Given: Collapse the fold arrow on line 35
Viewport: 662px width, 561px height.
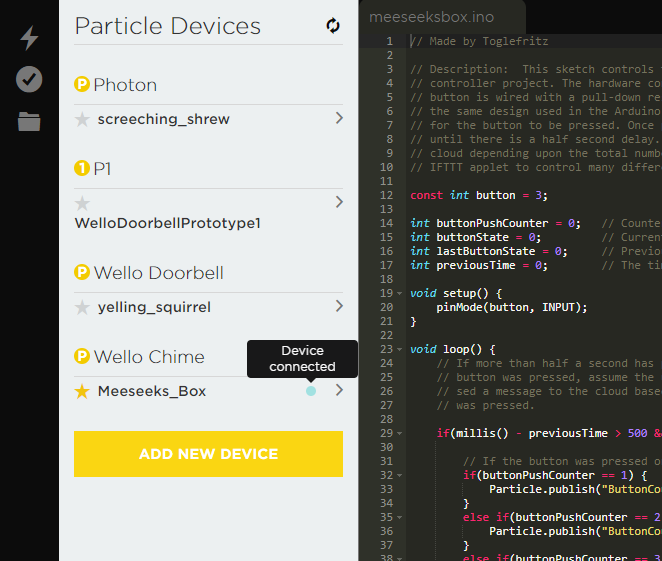Looking at the screenshot, I should coord(399,517).
